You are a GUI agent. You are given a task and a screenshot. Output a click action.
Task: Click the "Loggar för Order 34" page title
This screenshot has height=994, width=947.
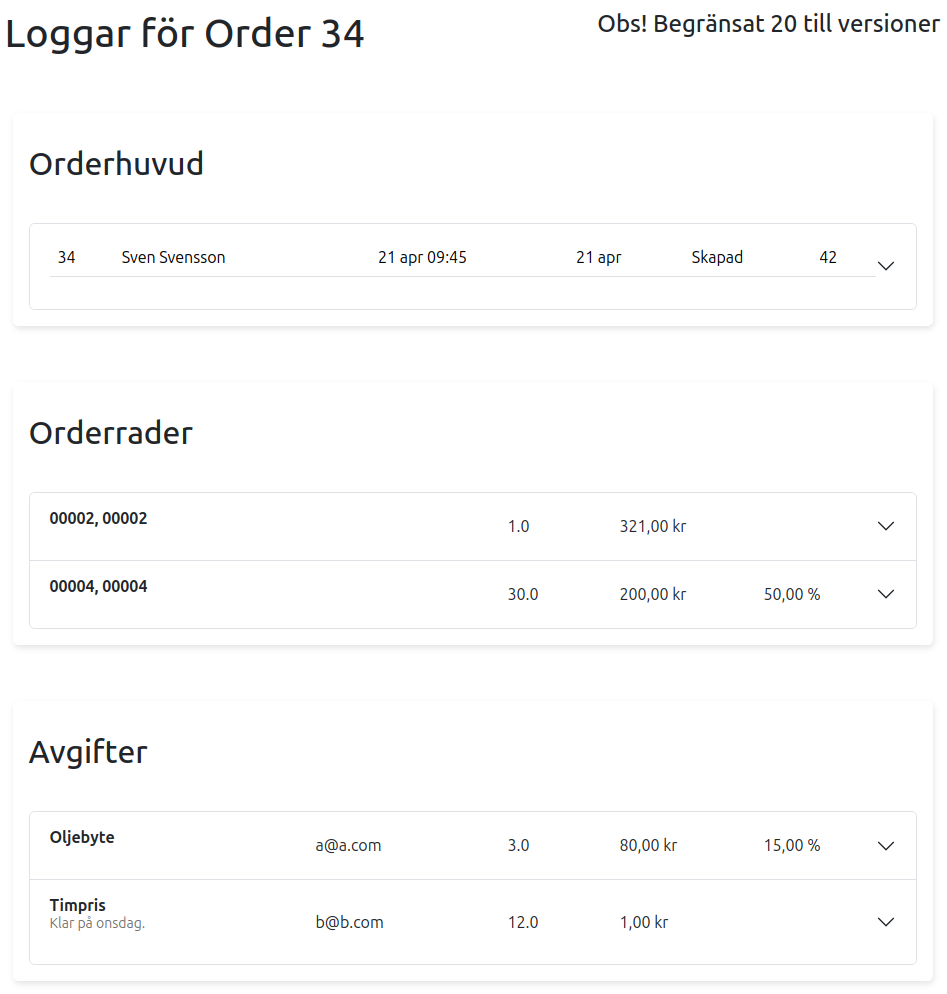185,34
